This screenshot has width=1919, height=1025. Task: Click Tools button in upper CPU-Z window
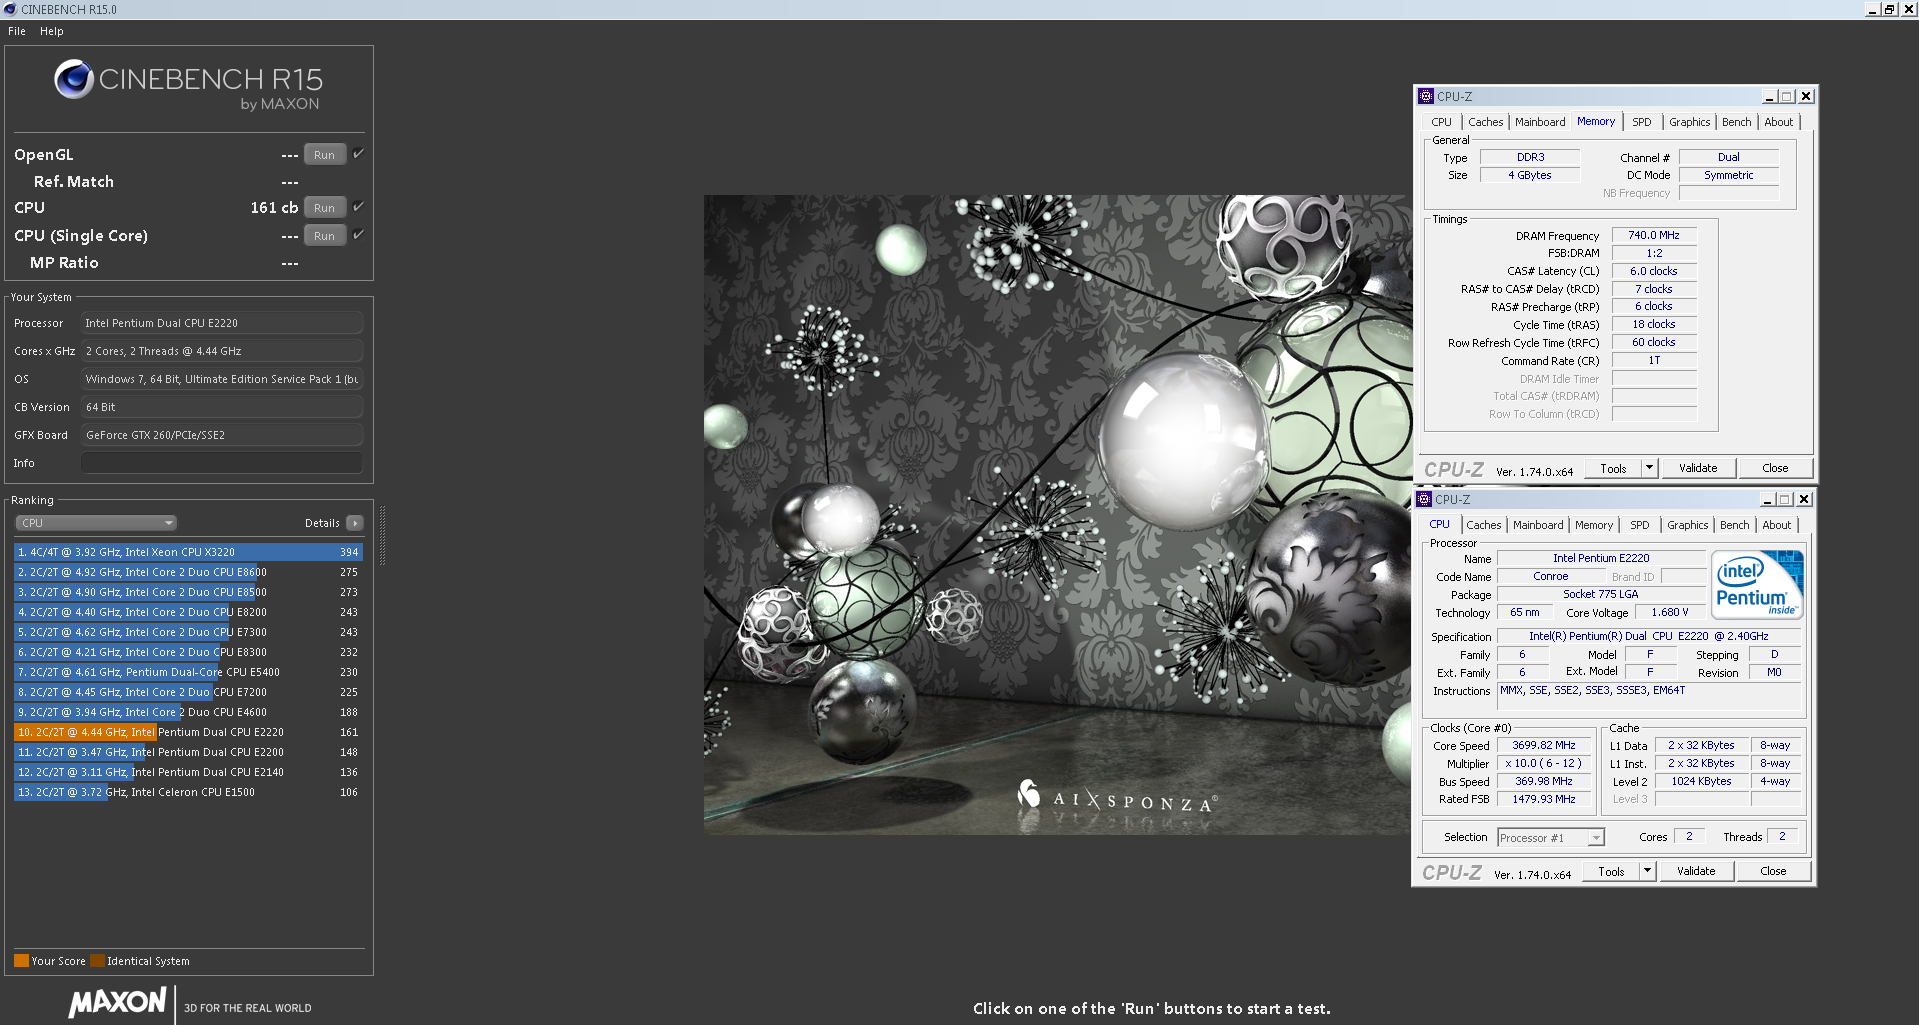[1613, 468]
